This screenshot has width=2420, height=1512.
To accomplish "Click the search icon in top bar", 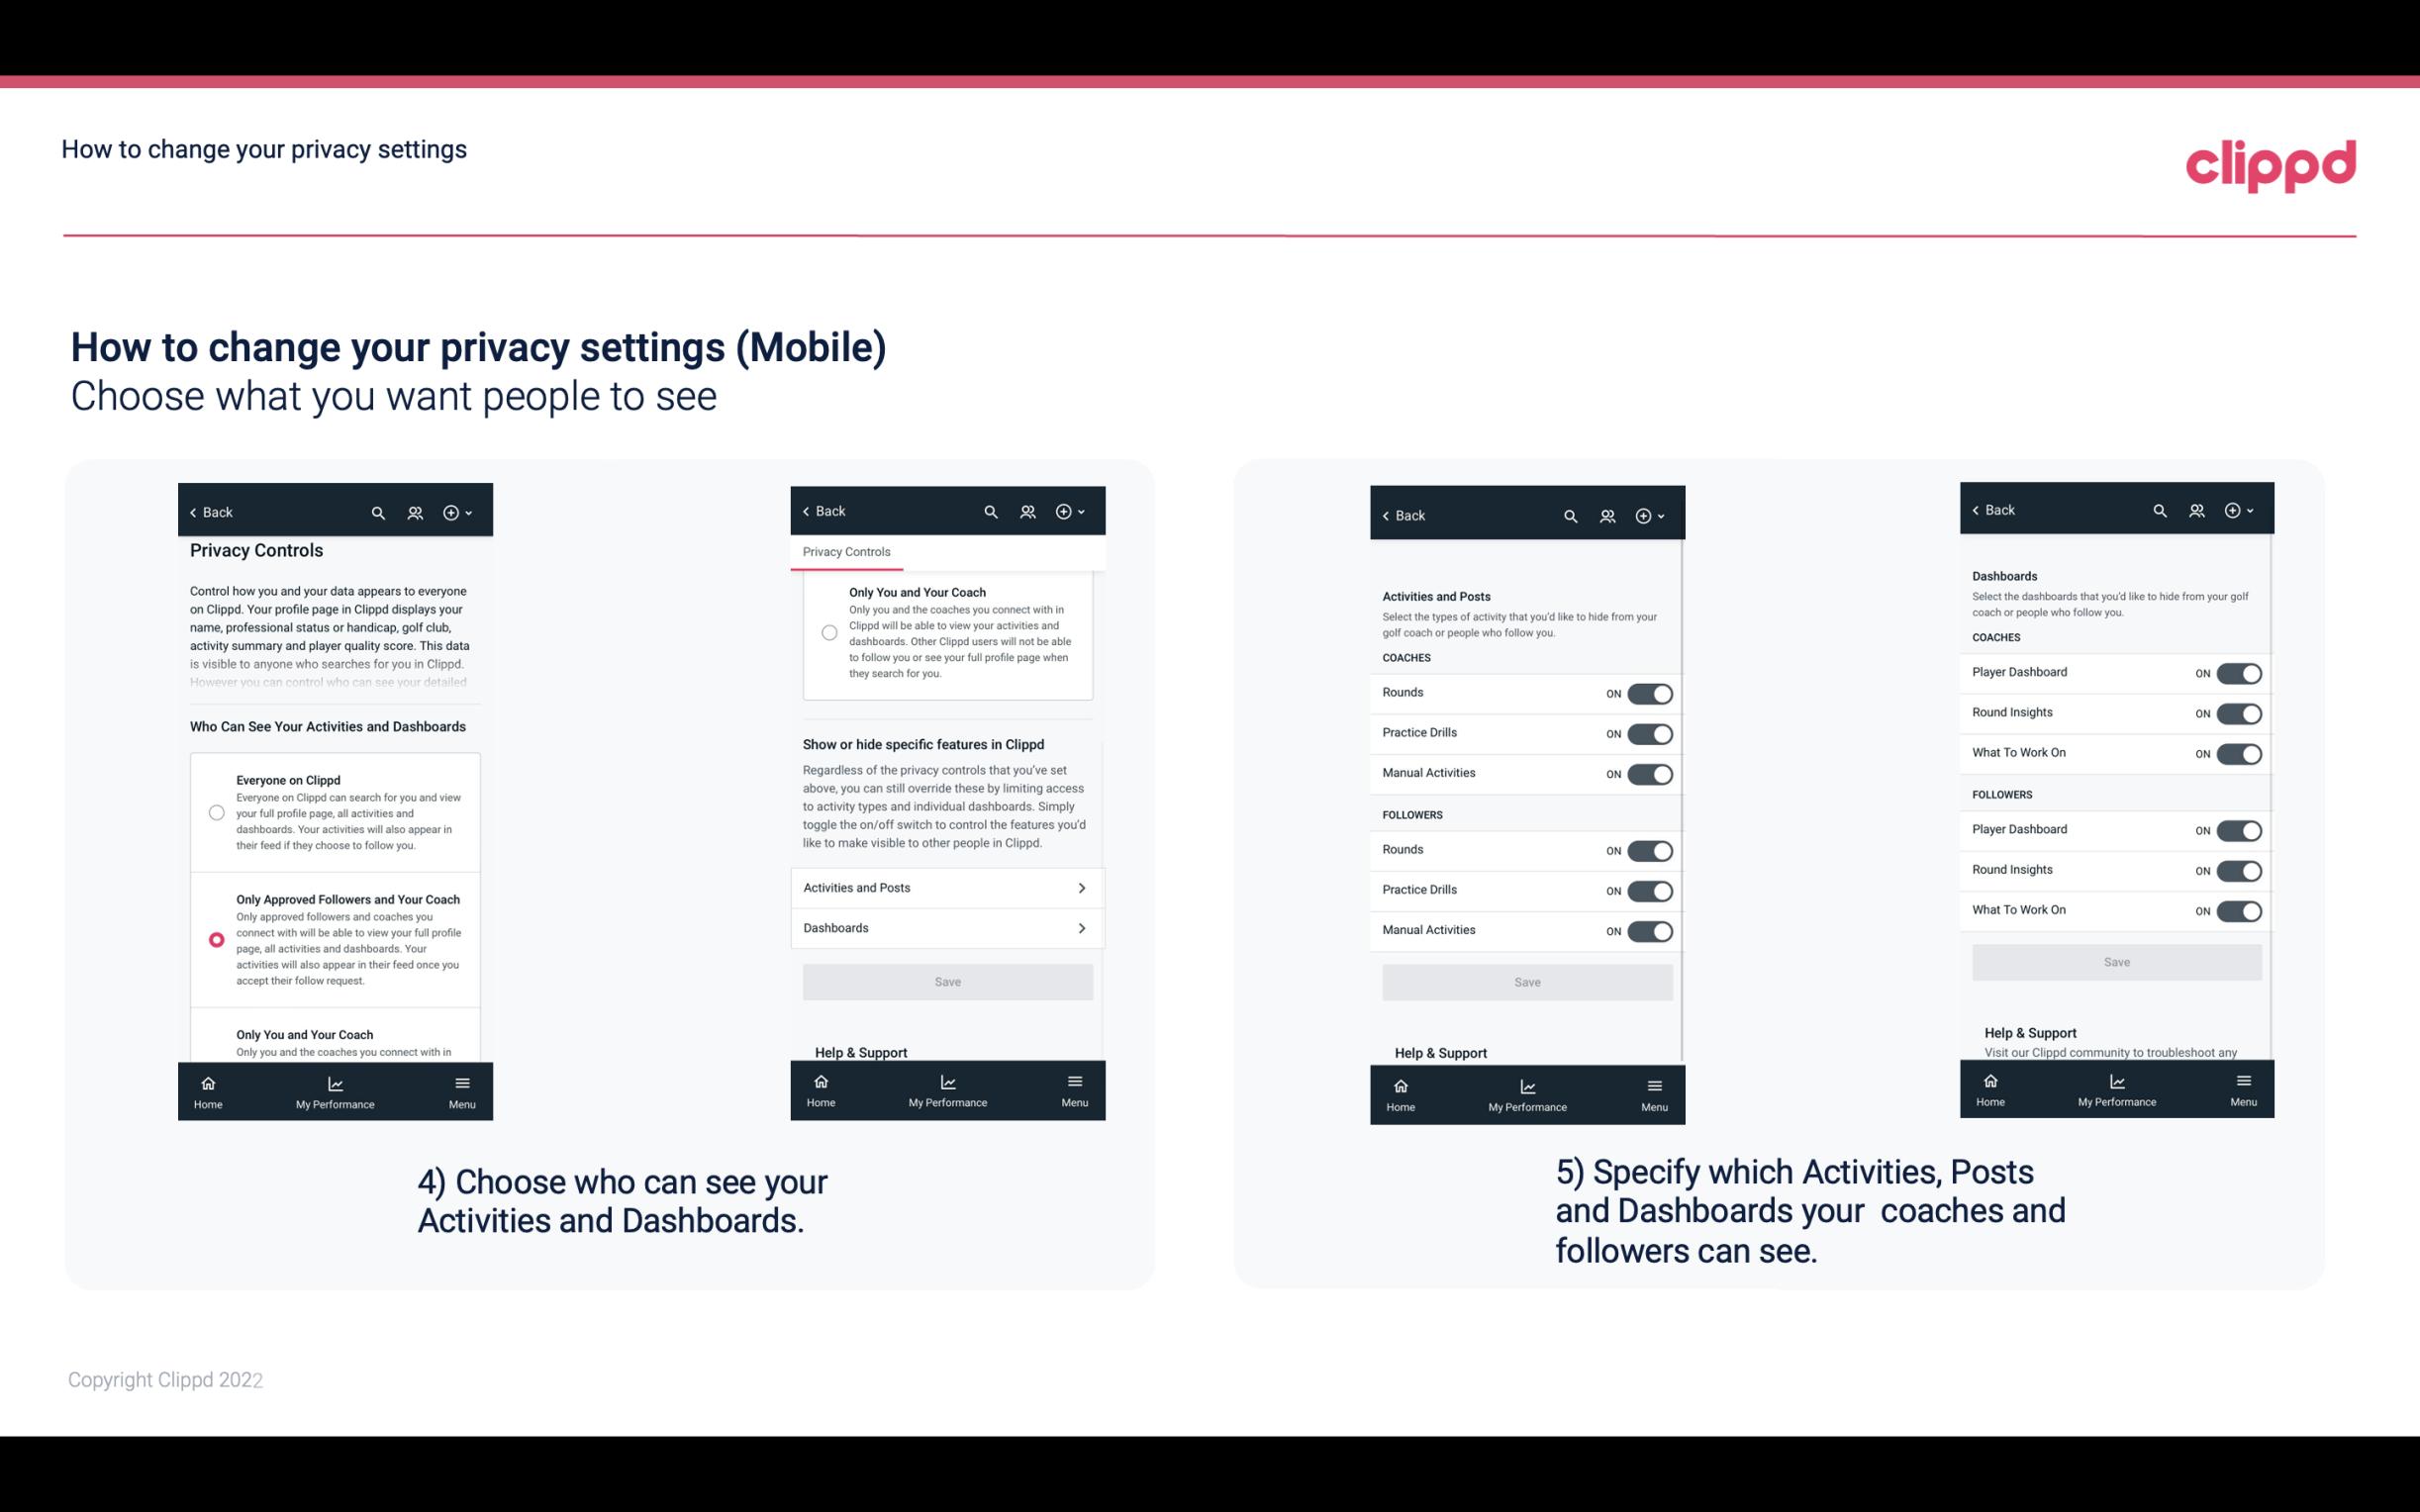I will (x=376, y=513).
